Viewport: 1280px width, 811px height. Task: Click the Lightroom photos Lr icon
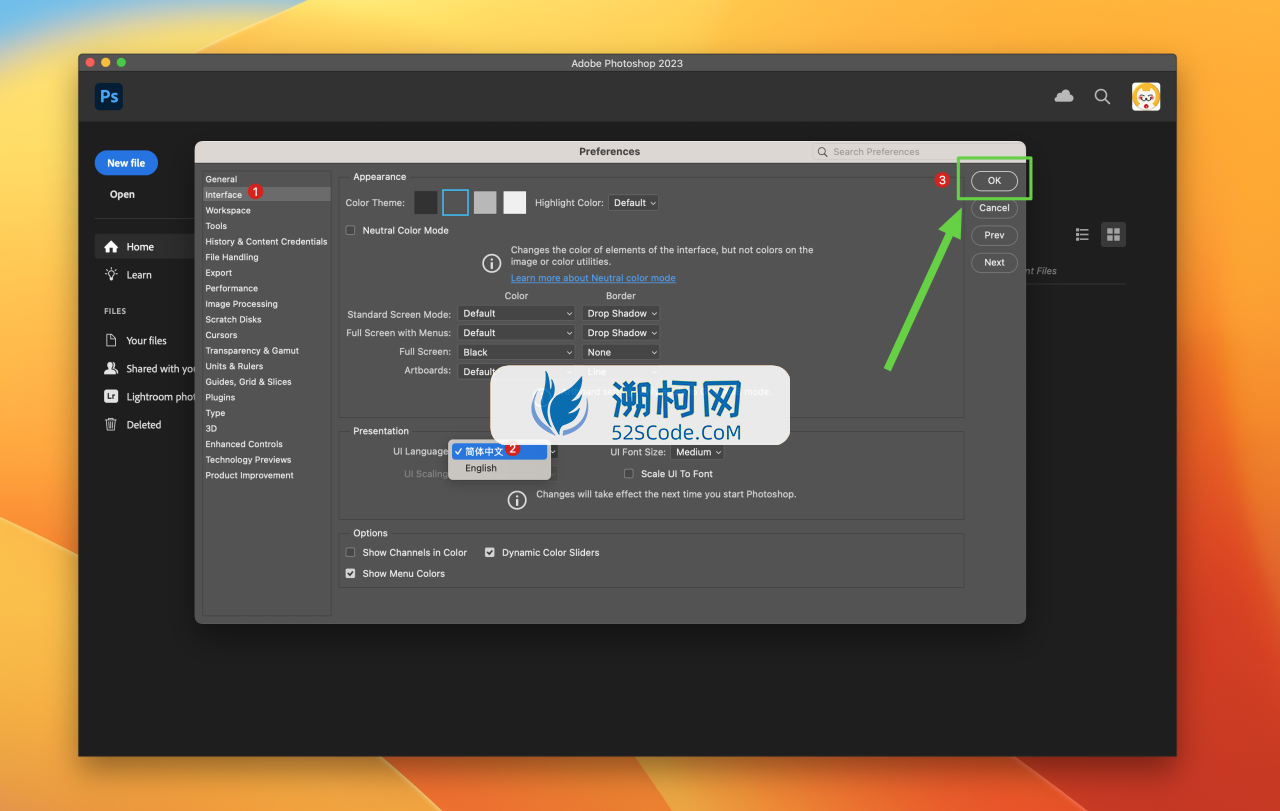(111, 396)
